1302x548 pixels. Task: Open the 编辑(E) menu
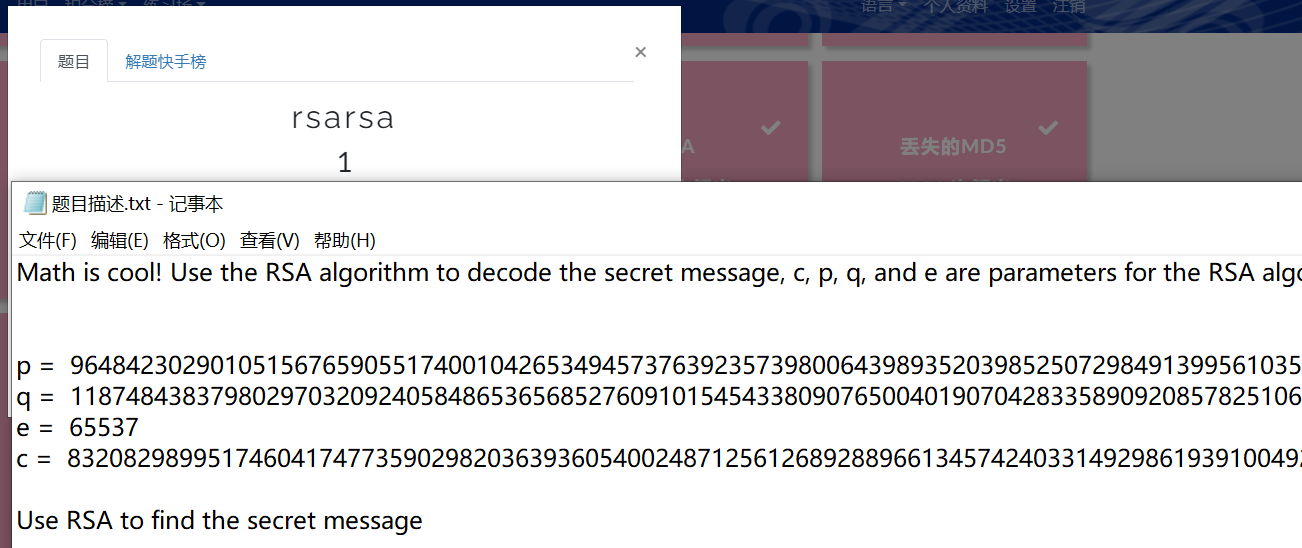point(120,240)
